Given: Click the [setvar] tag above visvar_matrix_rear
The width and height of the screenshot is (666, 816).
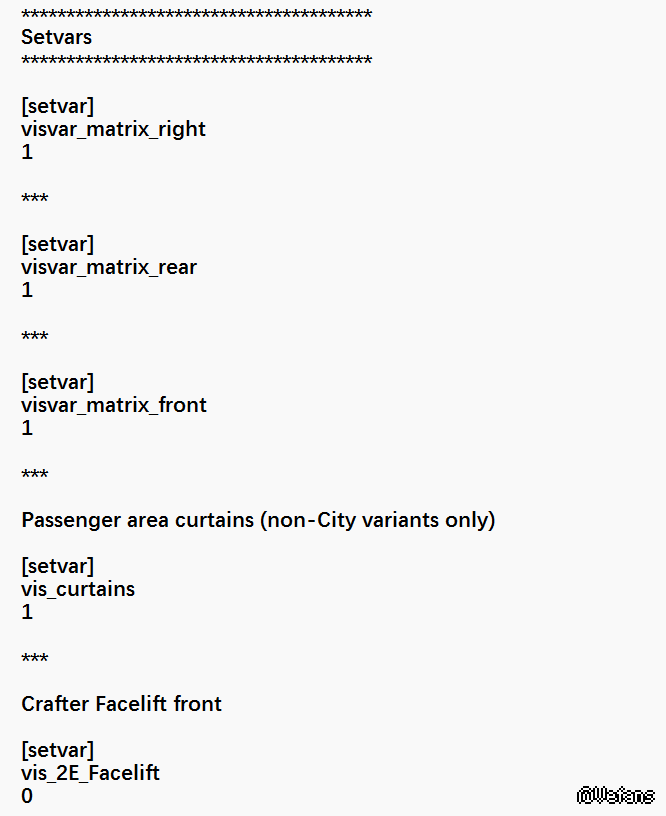Looking at the screenshot, I should click(x=57, y=244).
